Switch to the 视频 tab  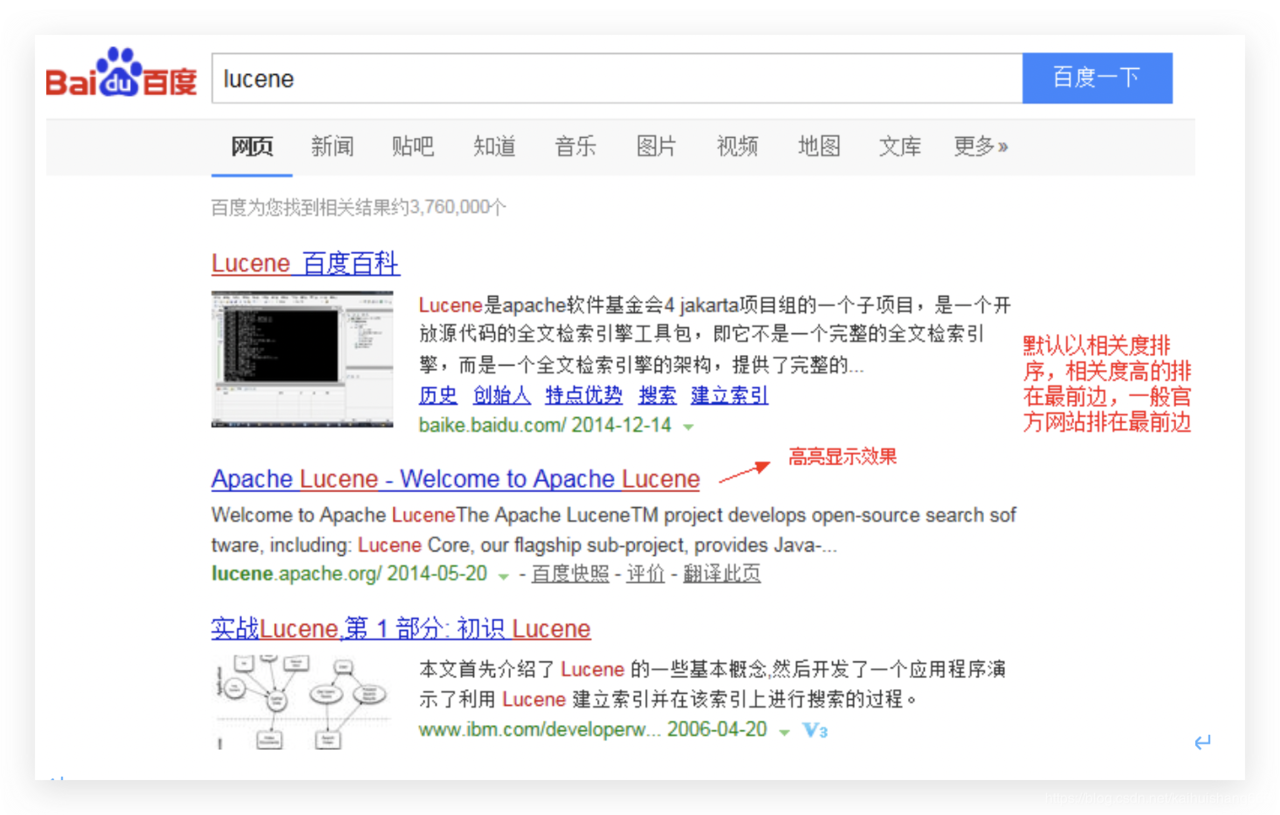(737, 147)
